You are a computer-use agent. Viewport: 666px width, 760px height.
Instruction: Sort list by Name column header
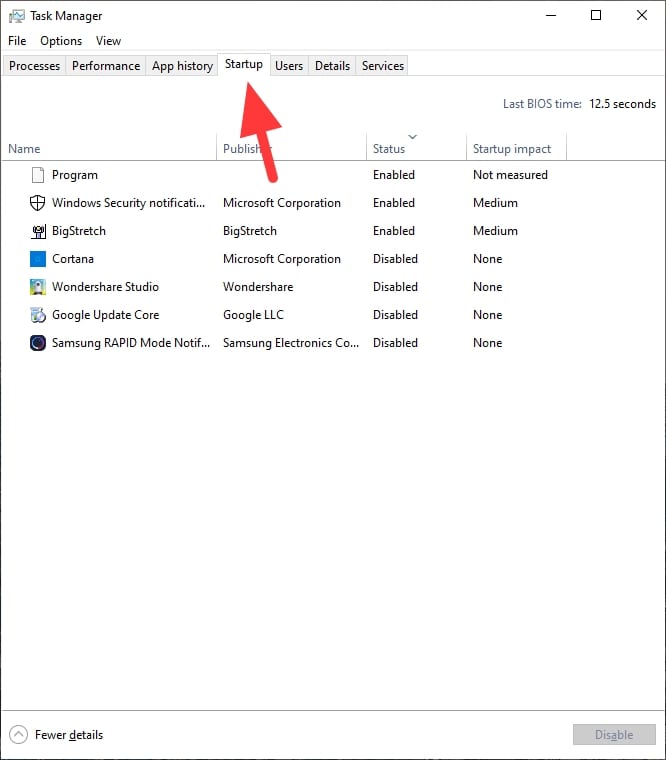coord(110,148)
